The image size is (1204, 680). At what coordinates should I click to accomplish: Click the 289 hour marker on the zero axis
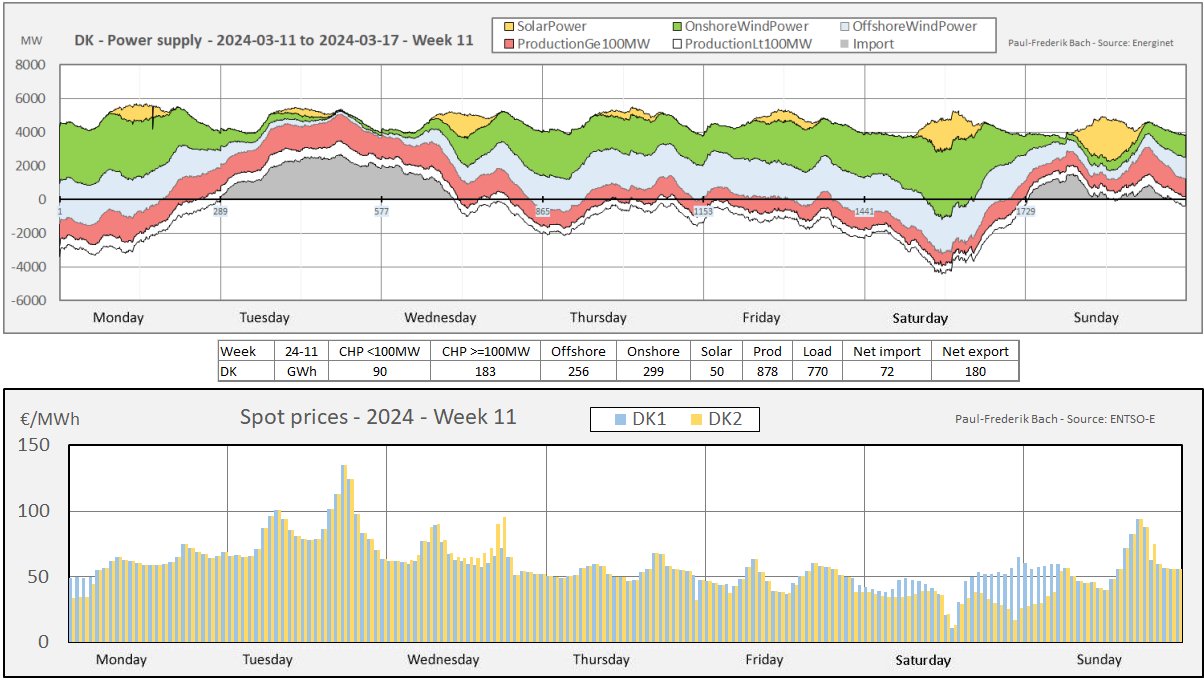pyautogui.click(x=220, y=212)
